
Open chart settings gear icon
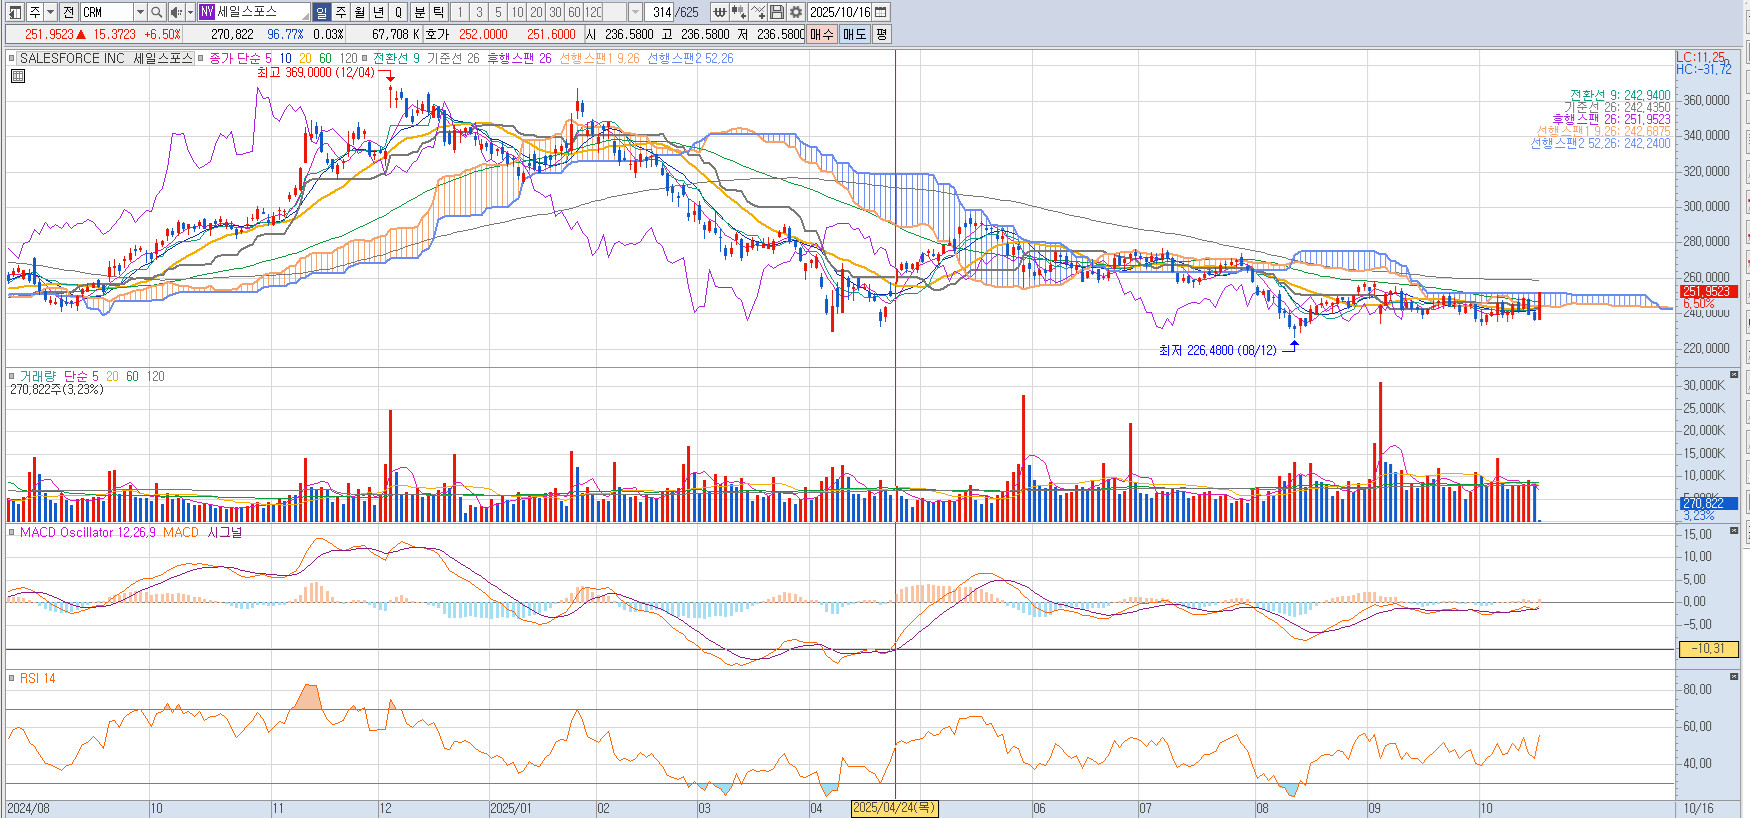tap(795, 12)
